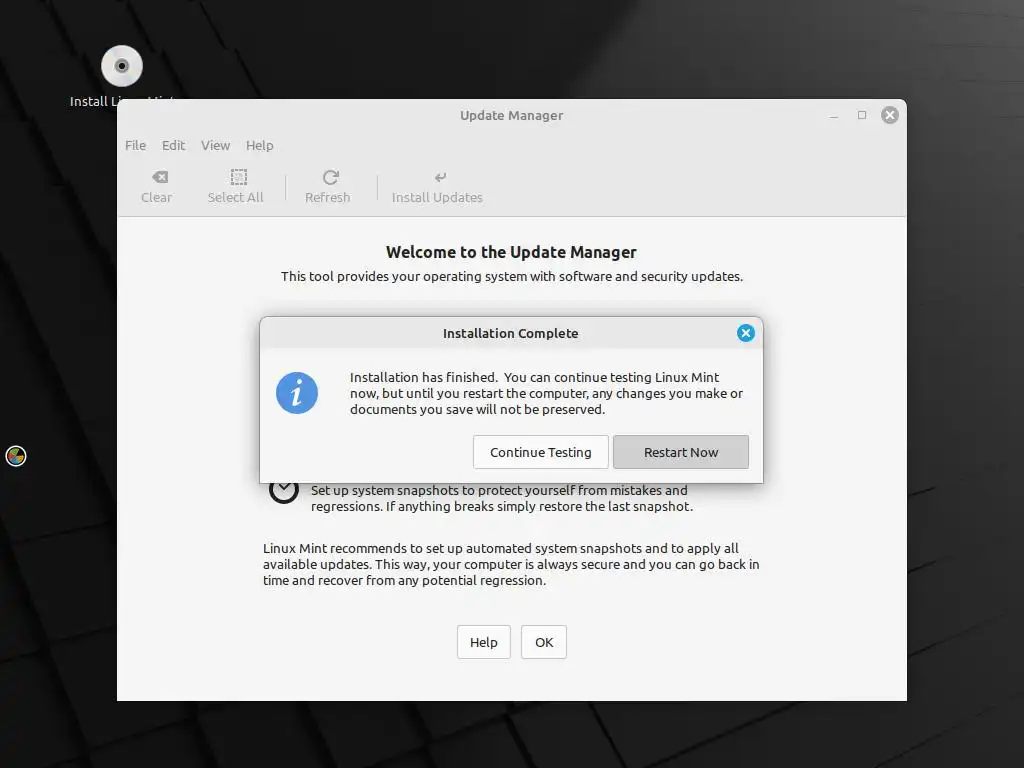Click the Help button at the bottom
Image resolution: width=1024 pixels, height=768 pixels.
point(483,642)
